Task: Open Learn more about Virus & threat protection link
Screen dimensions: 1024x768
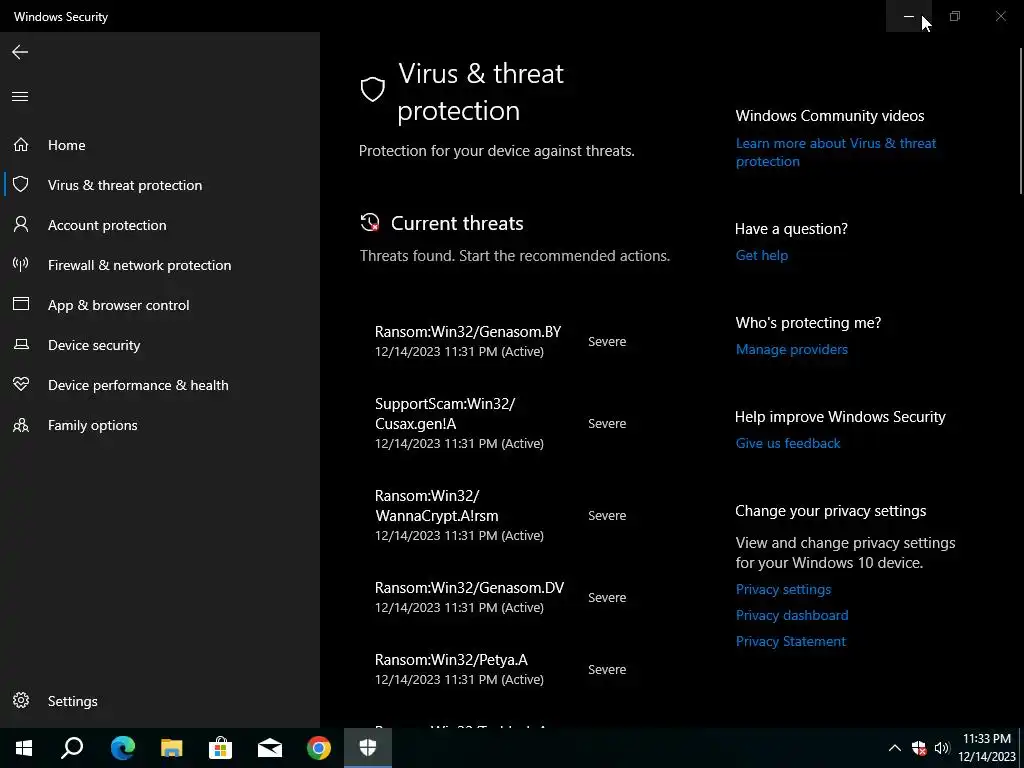Action: (x=835, y=152)
